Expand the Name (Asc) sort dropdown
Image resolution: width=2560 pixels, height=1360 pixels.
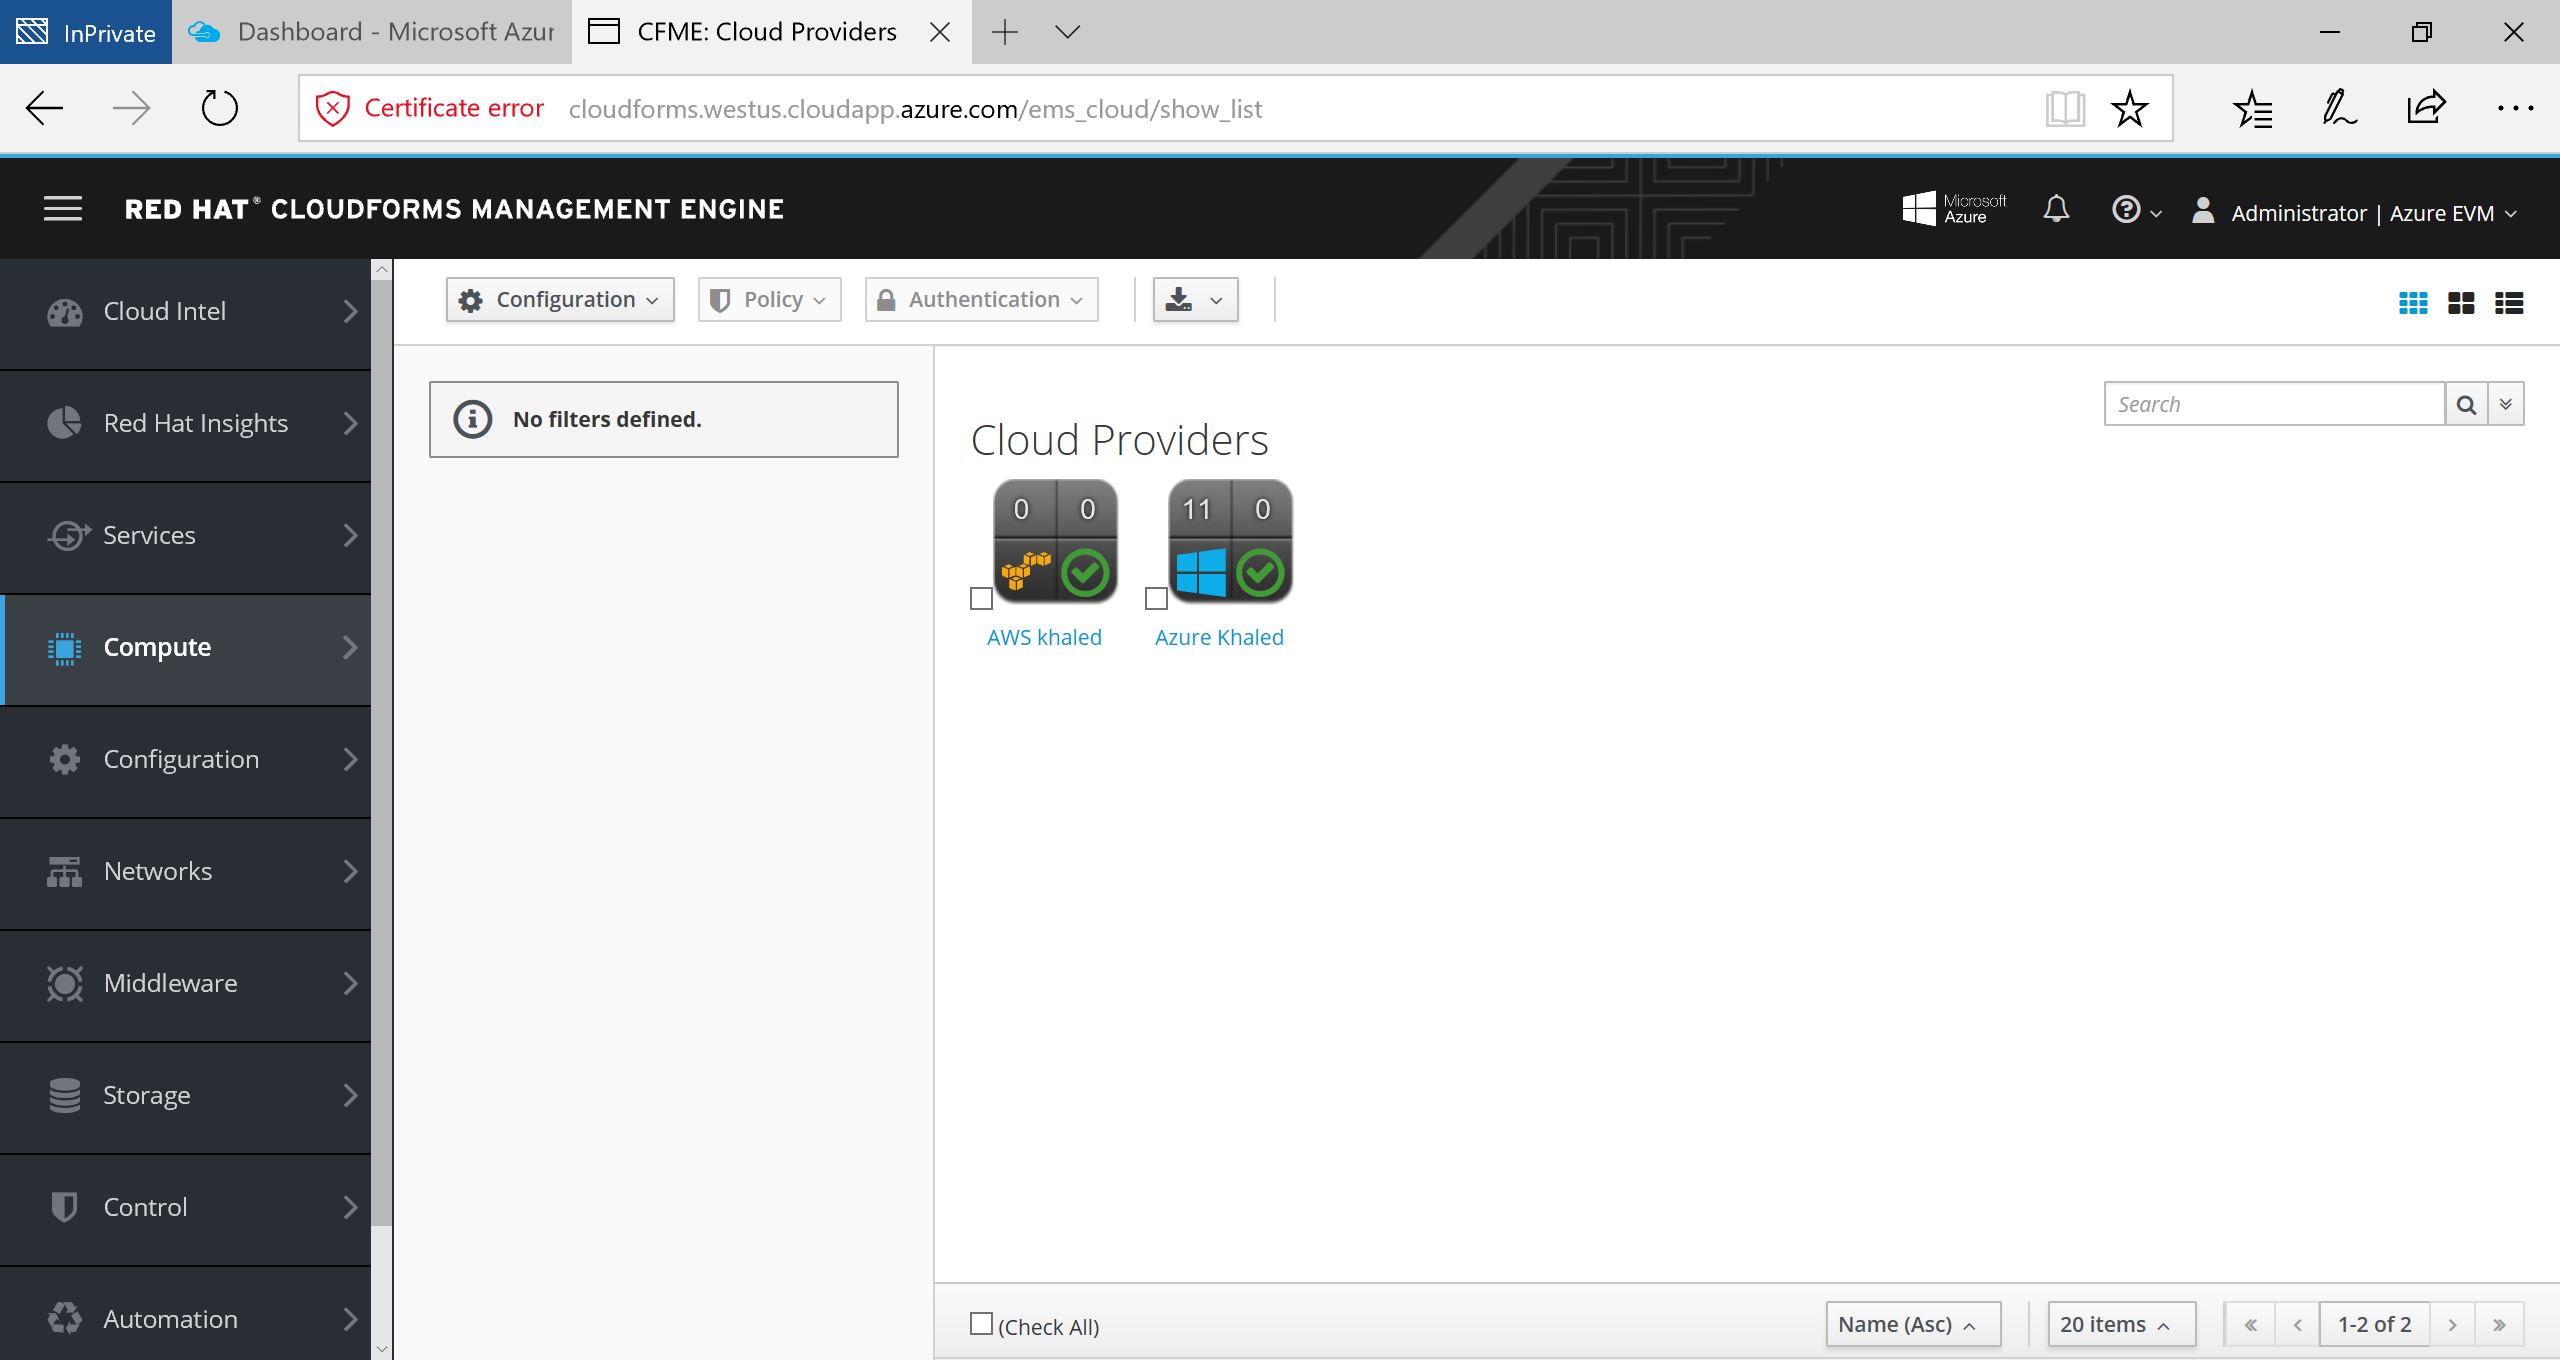(x=1912, y=1325)
